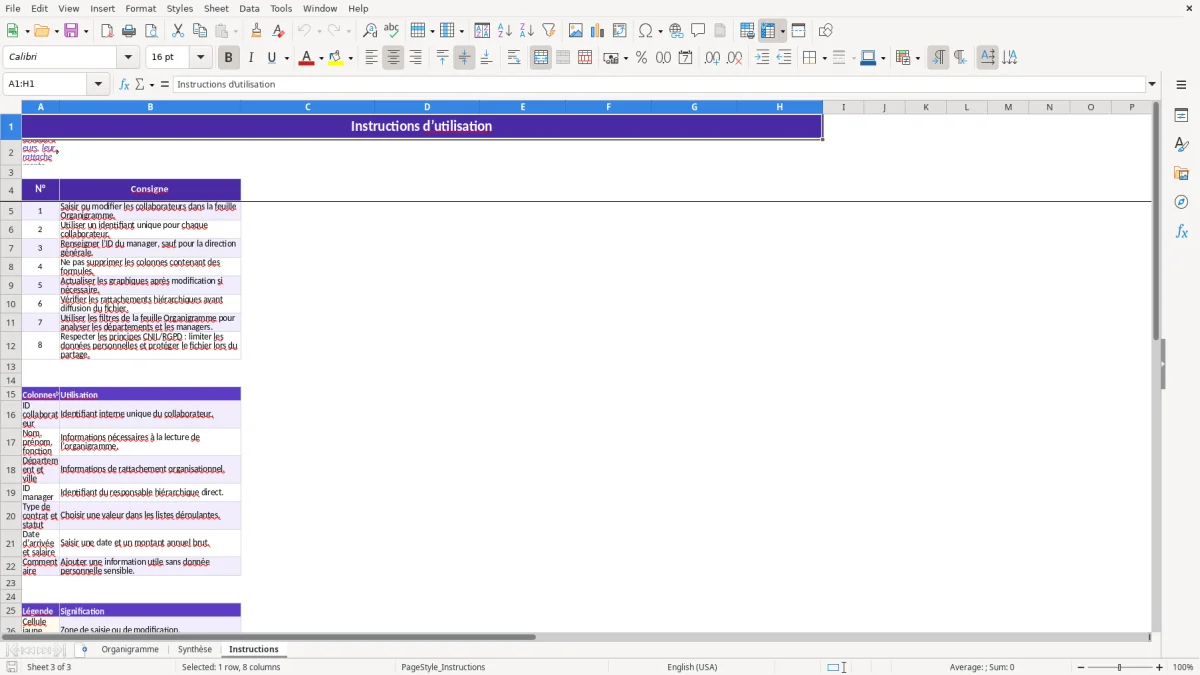Viewport: 1200px width, 675px height.
Task: Click the Format as Date icon
Action: coord(685,58)
